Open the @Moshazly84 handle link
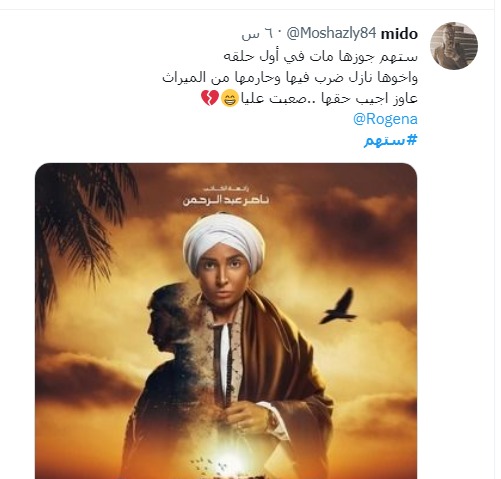The image size is (501, 479). 331,33
